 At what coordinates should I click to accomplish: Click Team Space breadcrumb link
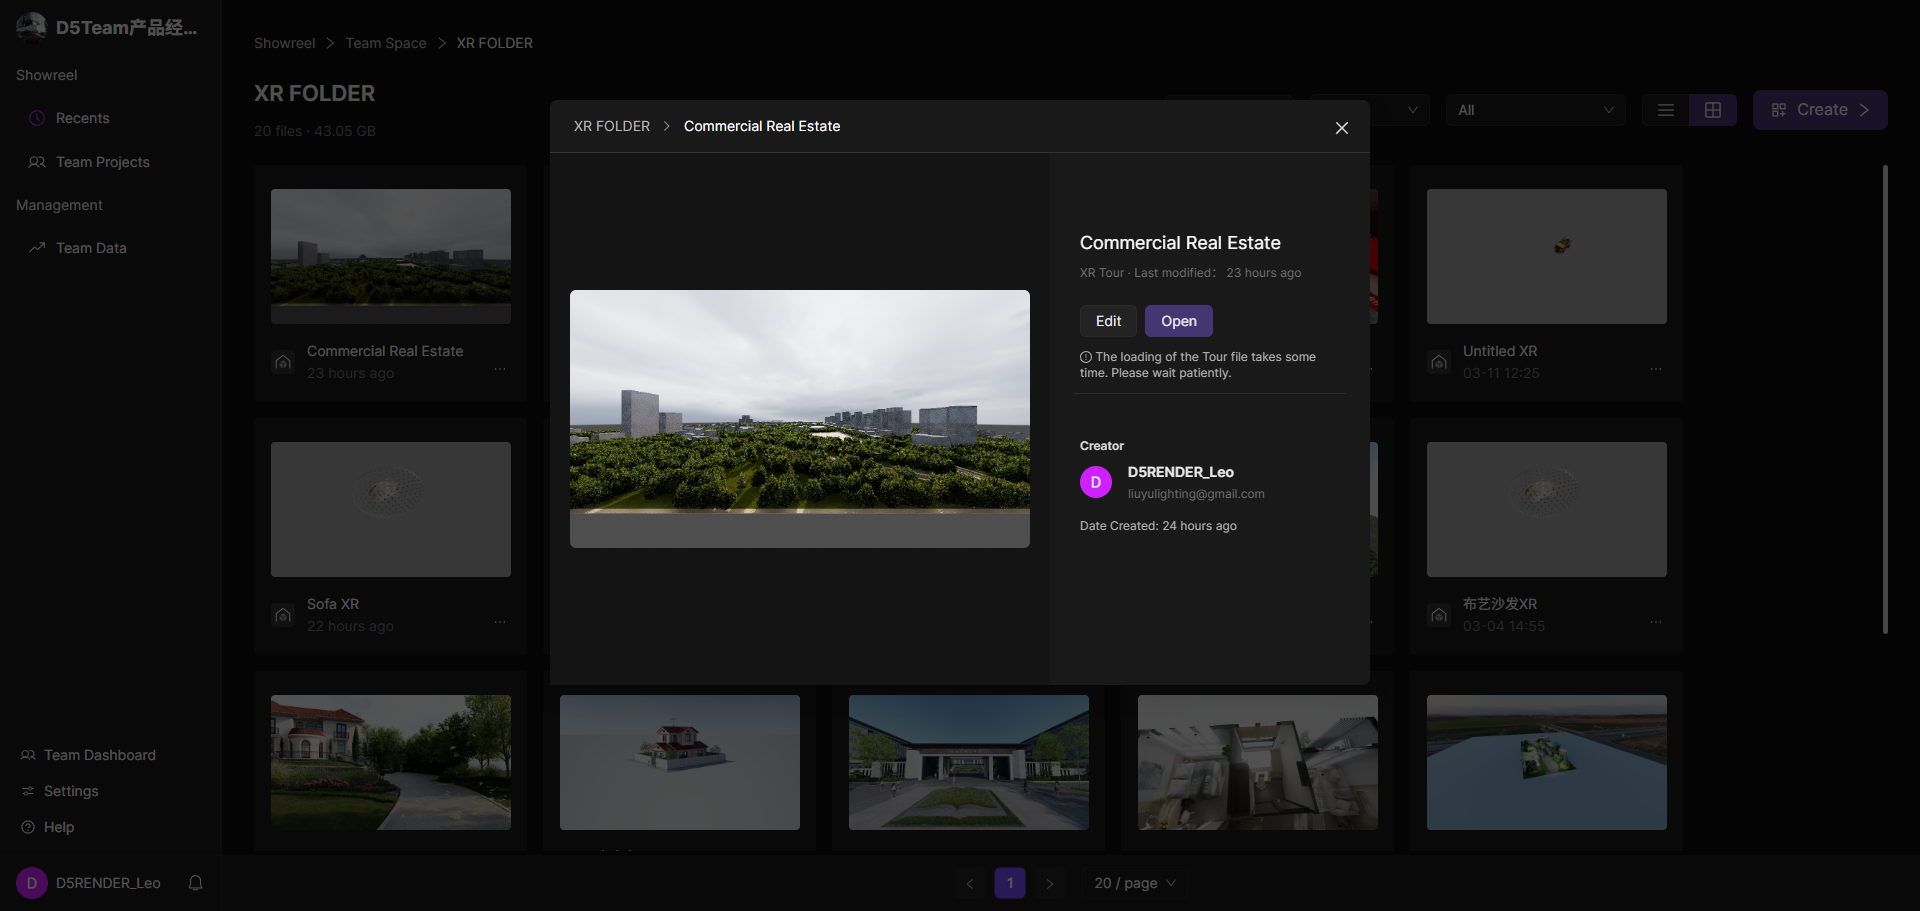coord(386,43)
